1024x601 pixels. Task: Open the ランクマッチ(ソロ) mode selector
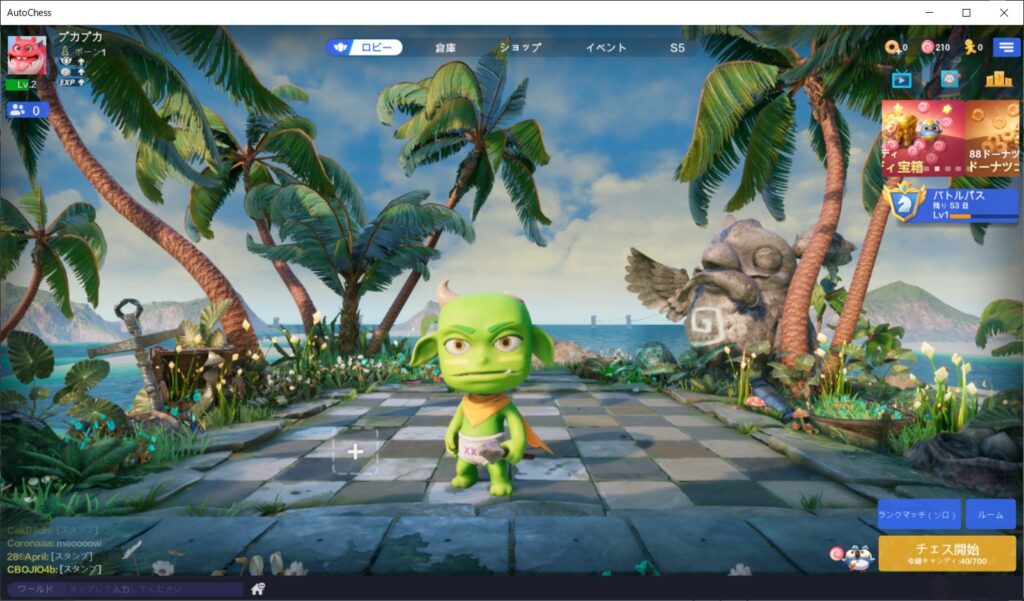[919, 515]
